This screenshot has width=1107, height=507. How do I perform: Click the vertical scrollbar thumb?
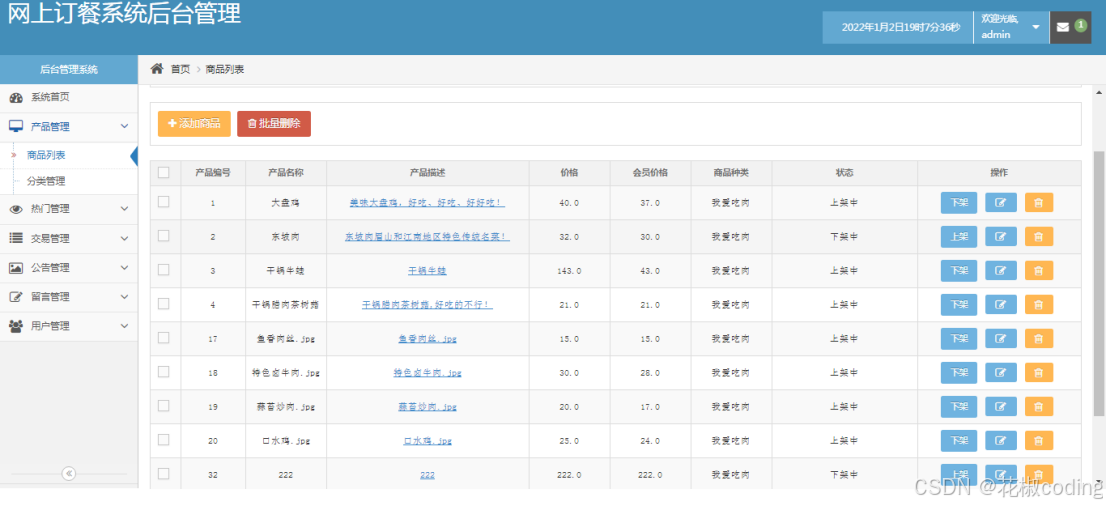1099,282
